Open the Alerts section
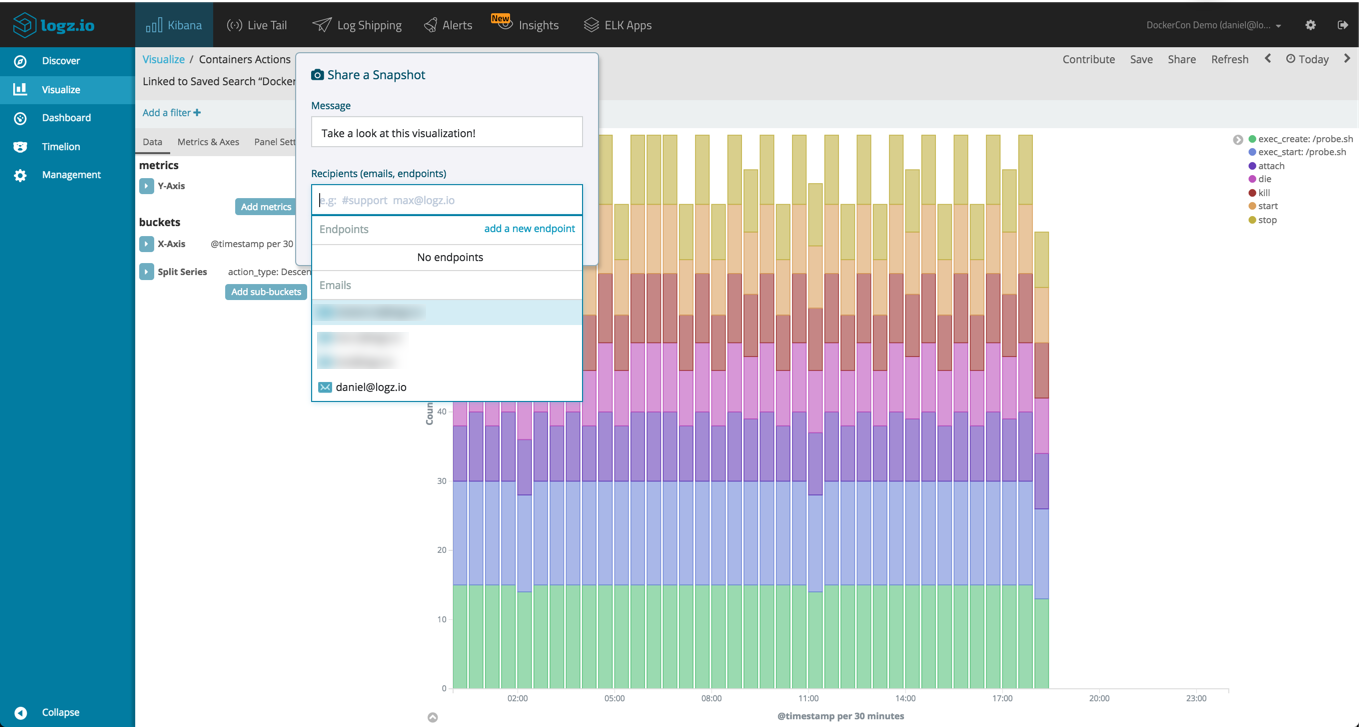 click(448, 25)
